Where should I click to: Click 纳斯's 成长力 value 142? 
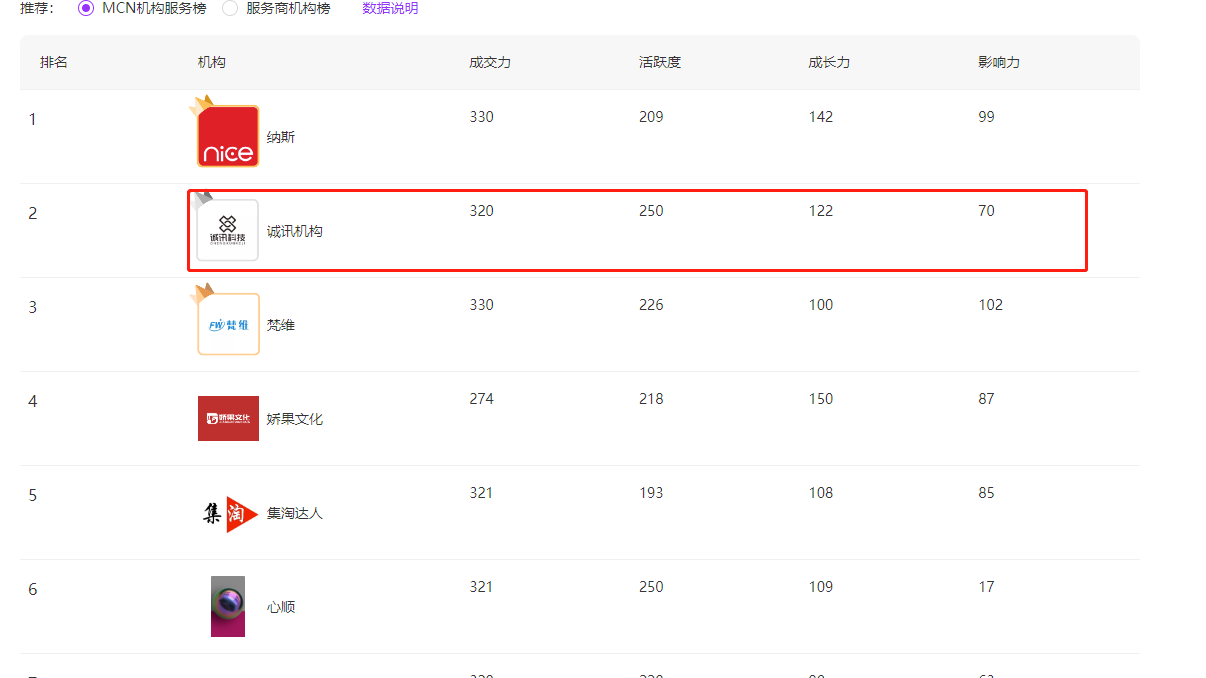click(x=821, y=117)
